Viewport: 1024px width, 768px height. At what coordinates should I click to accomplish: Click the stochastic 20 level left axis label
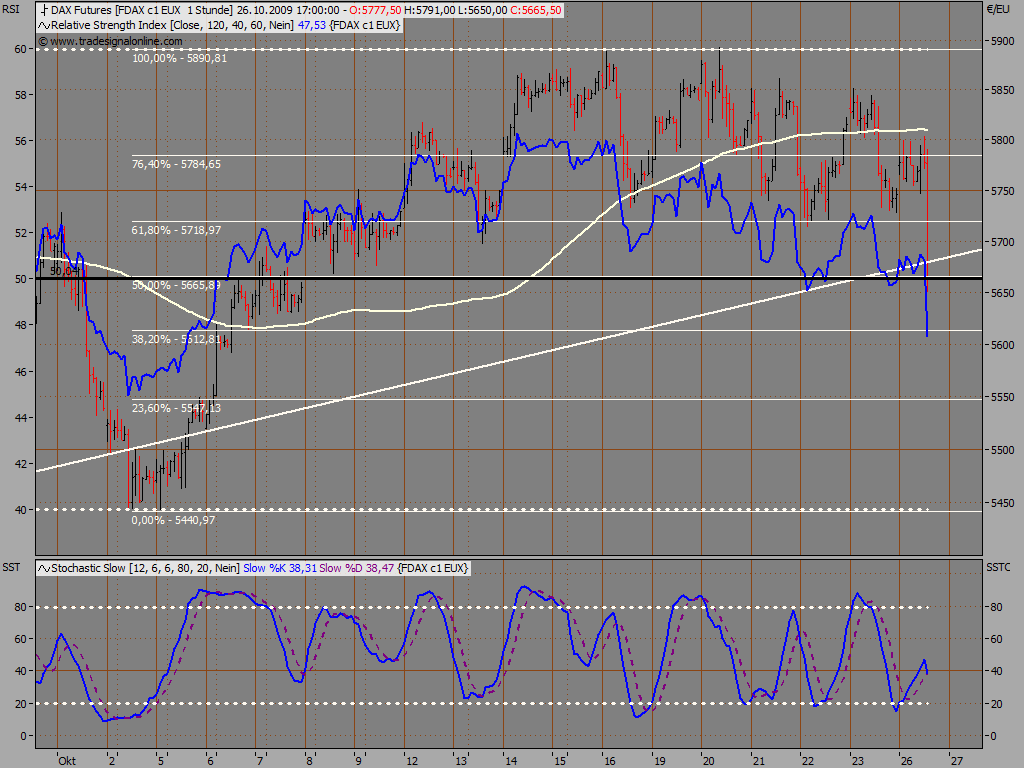click(x=20, y=704)
